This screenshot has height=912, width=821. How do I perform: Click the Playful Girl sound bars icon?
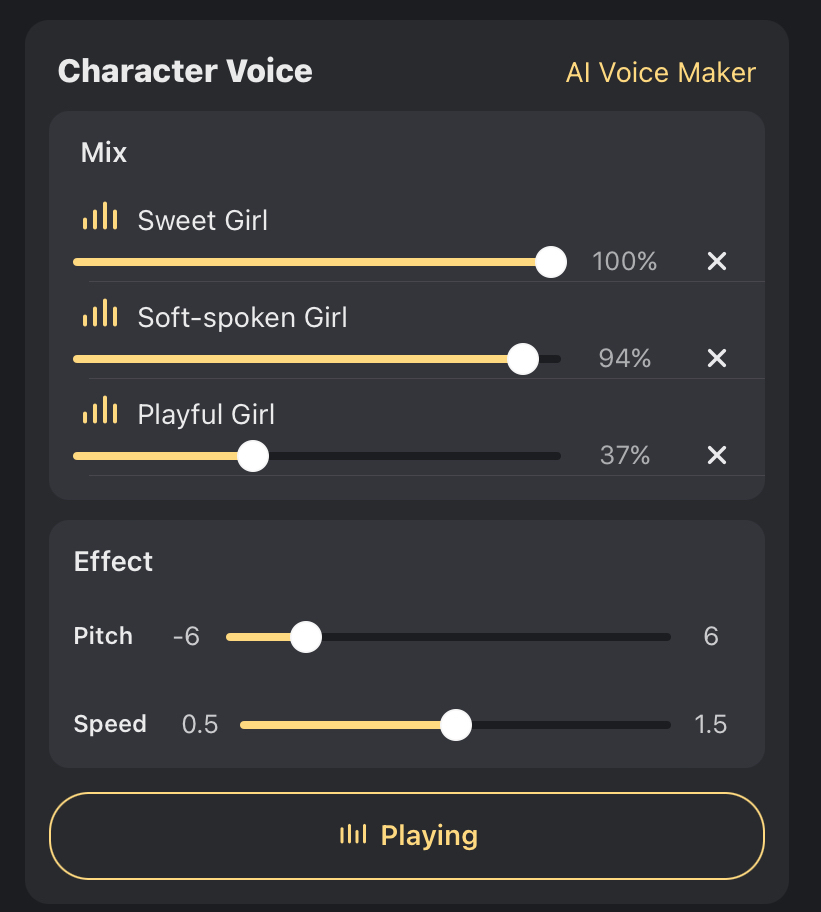point(100,412)
